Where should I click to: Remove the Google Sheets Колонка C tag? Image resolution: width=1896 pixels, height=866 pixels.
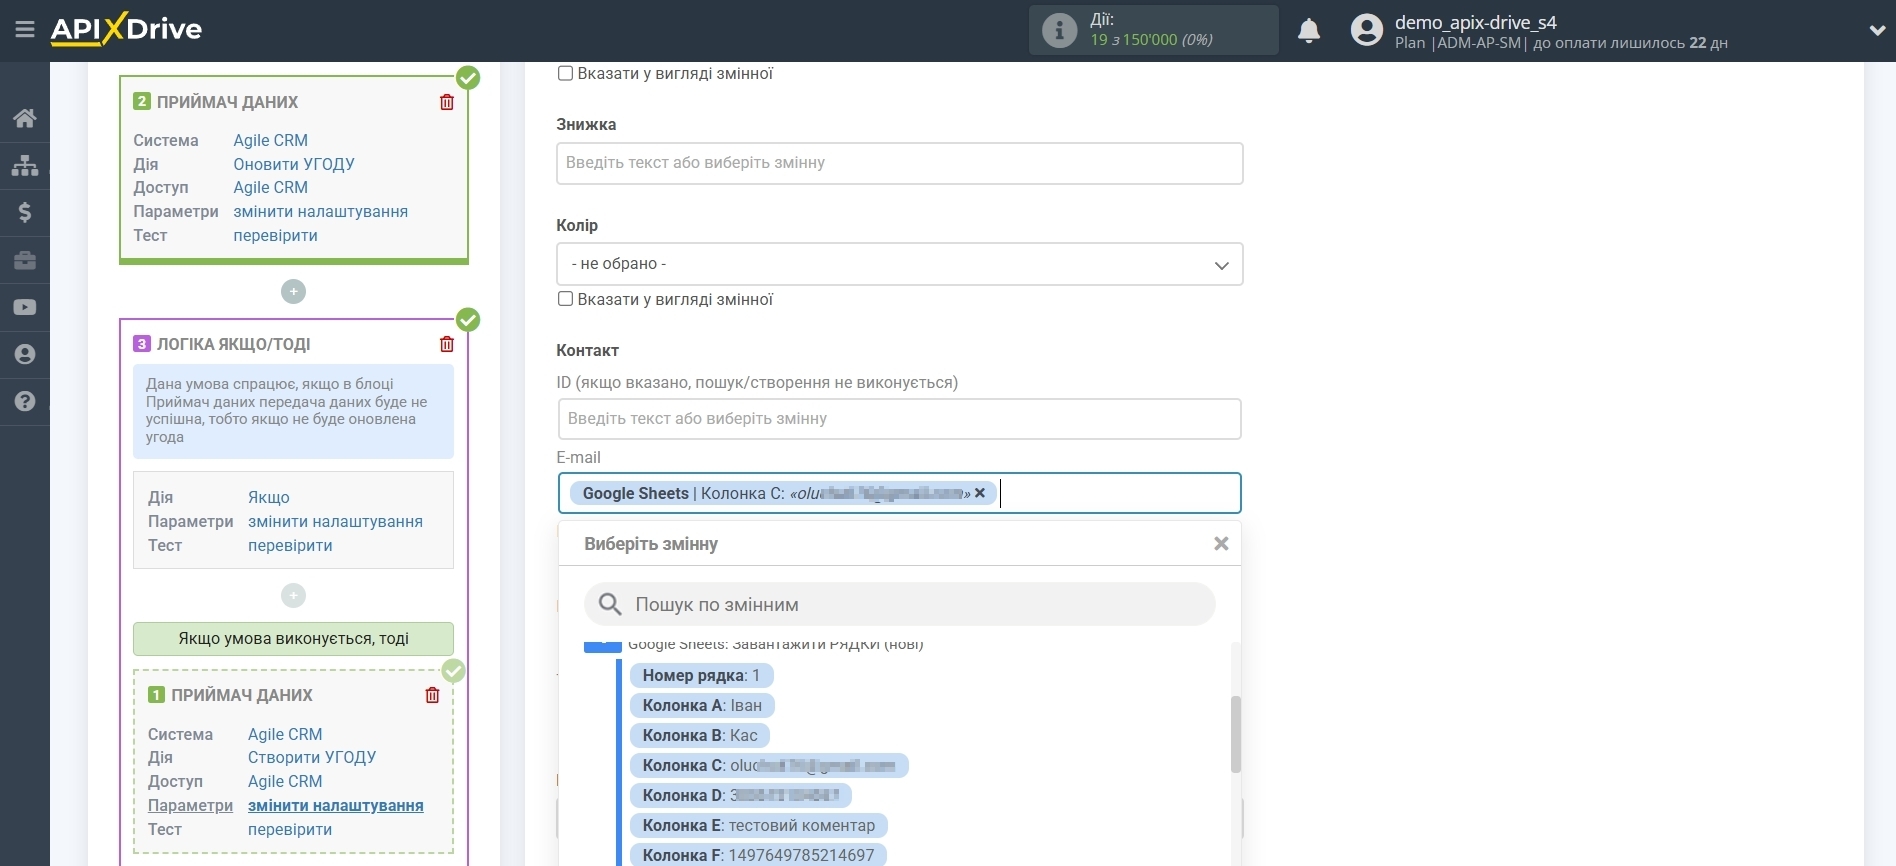(980, 493)
